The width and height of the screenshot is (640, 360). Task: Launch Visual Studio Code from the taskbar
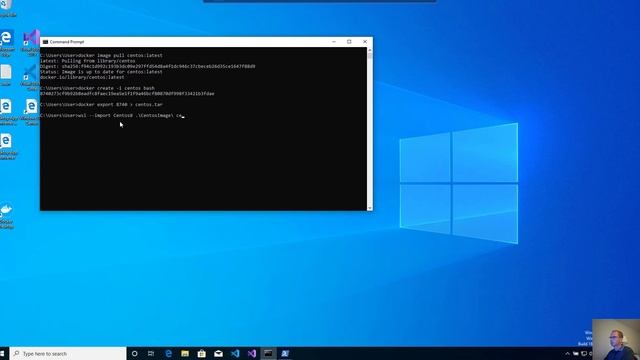click(235, 353)
